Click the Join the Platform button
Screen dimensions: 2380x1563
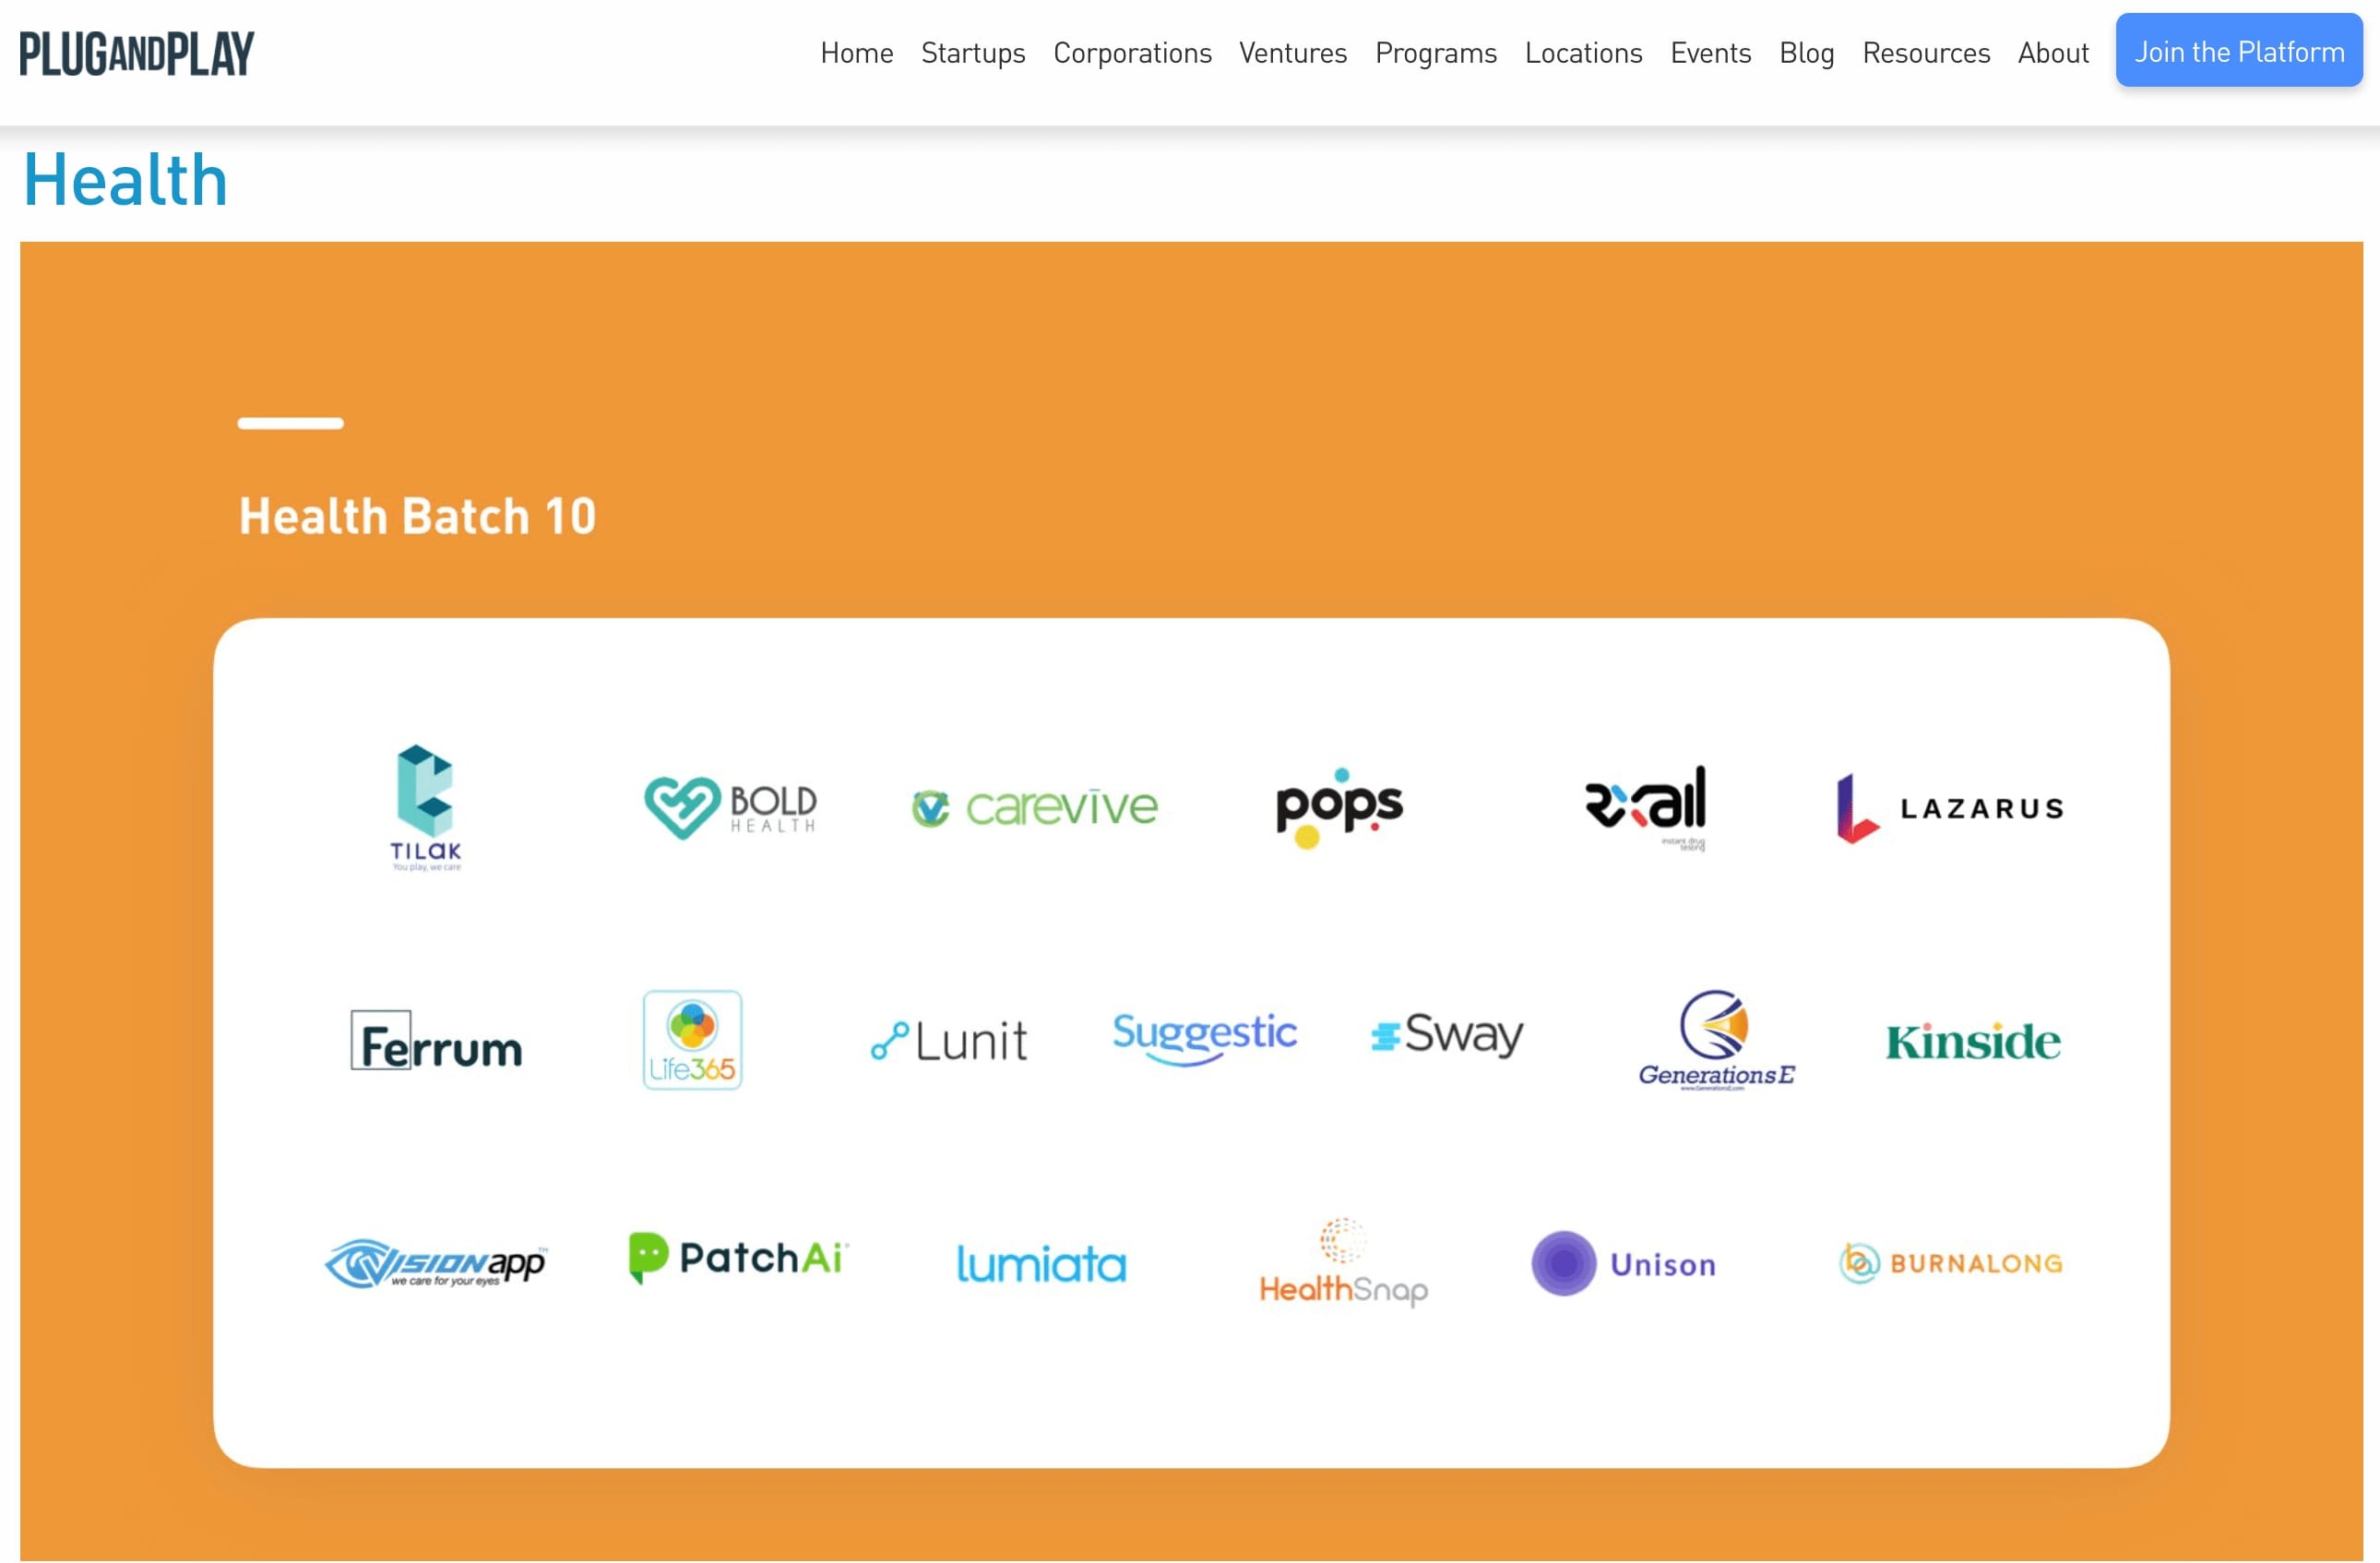pyautogui.click(x=2239, y=50)
